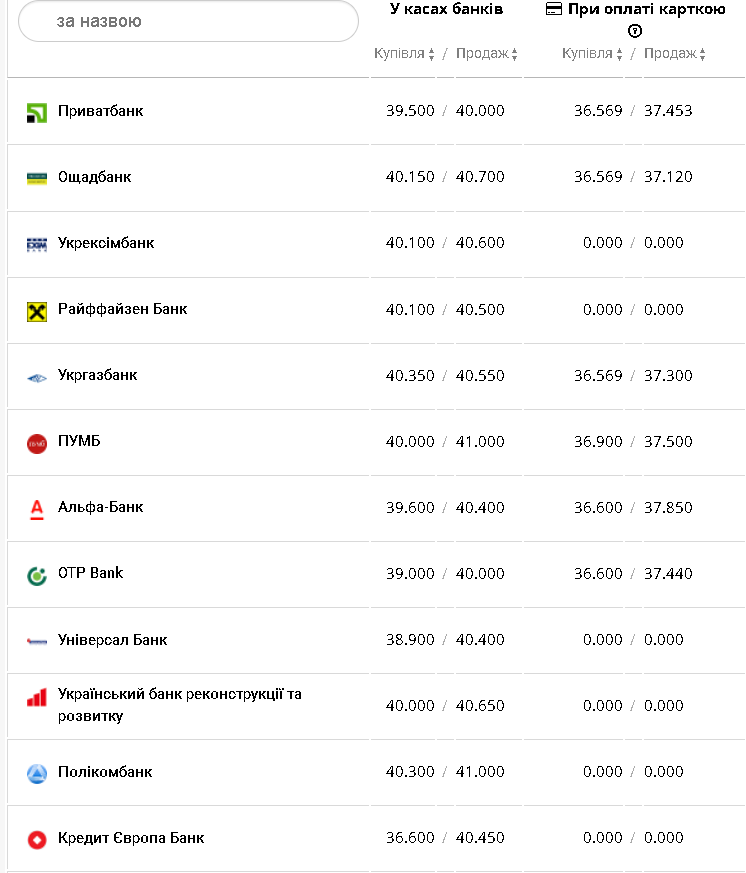Click the Приватбанк logo icon

(x=37, y=112)
